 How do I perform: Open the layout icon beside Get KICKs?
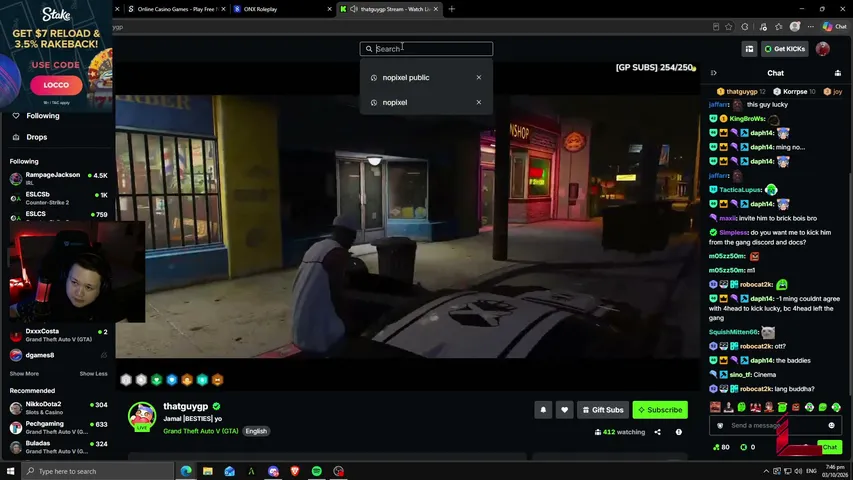pos(749,49)
